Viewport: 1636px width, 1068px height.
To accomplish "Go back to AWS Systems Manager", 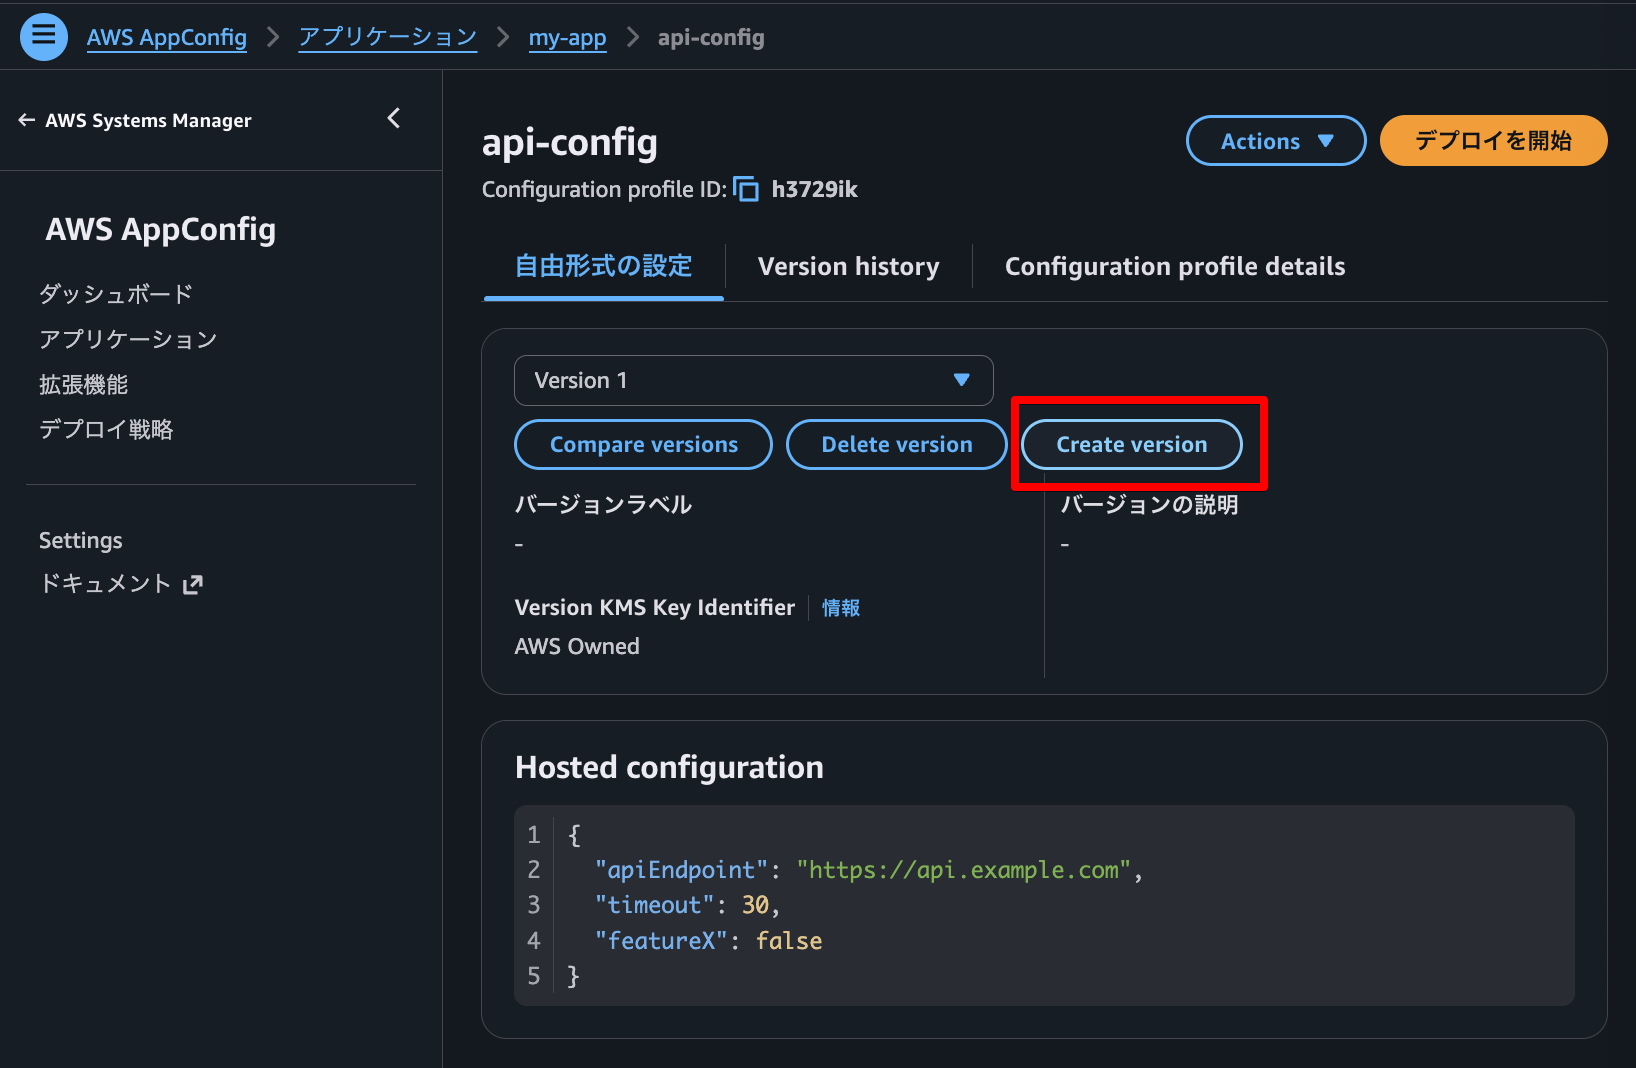I will point(136,121).
